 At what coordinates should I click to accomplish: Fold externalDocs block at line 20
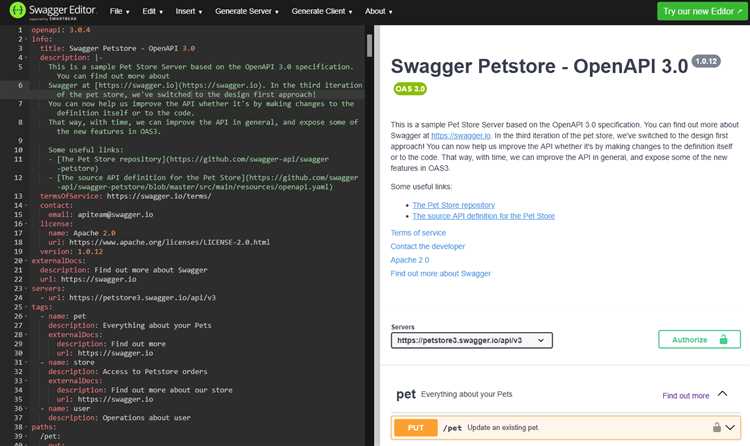26,261
